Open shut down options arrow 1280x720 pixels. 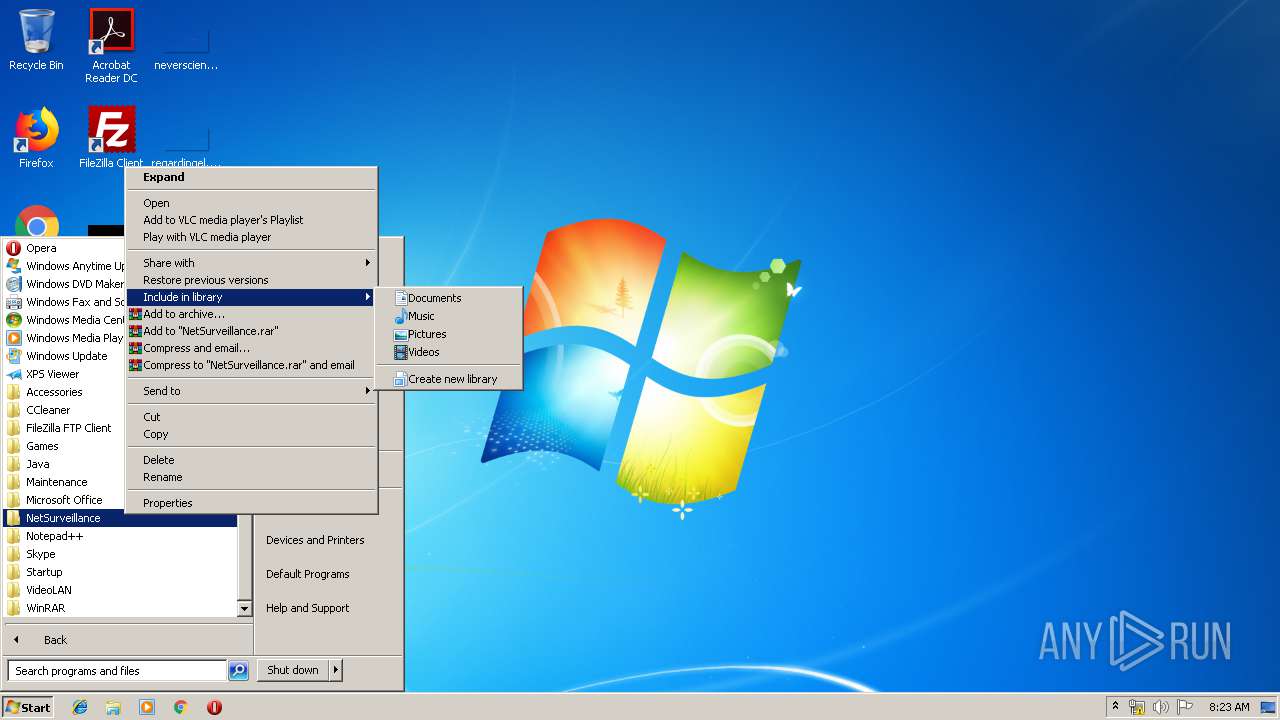(335, 670)
